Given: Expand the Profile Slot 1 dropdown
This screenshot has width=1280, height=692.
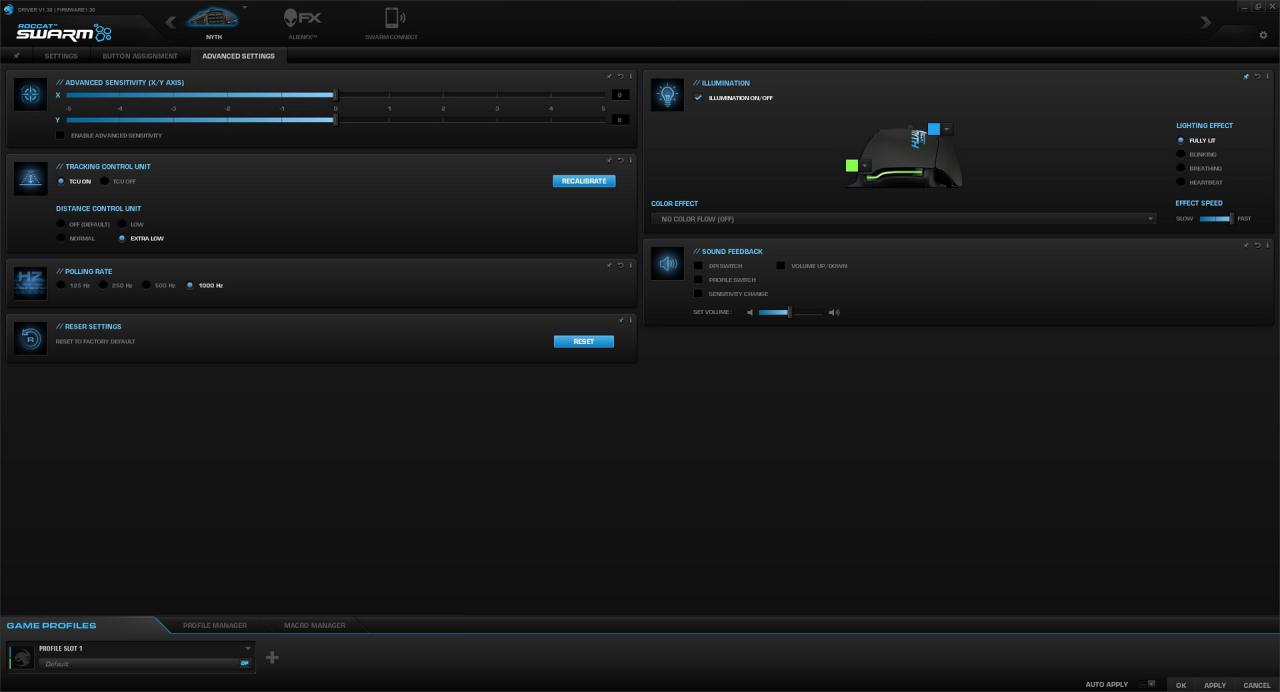Looking at the screenshot, I should click(247, 648).
